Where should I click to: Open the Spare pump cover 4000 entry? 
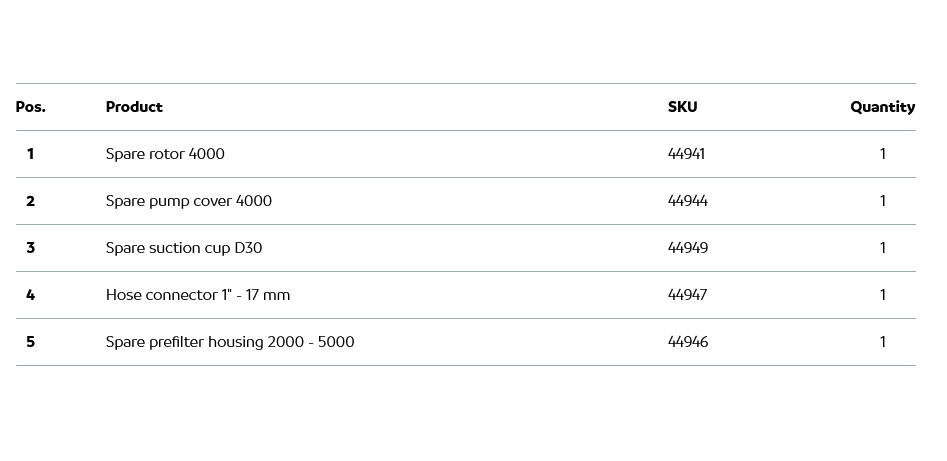tap(188, 201)
